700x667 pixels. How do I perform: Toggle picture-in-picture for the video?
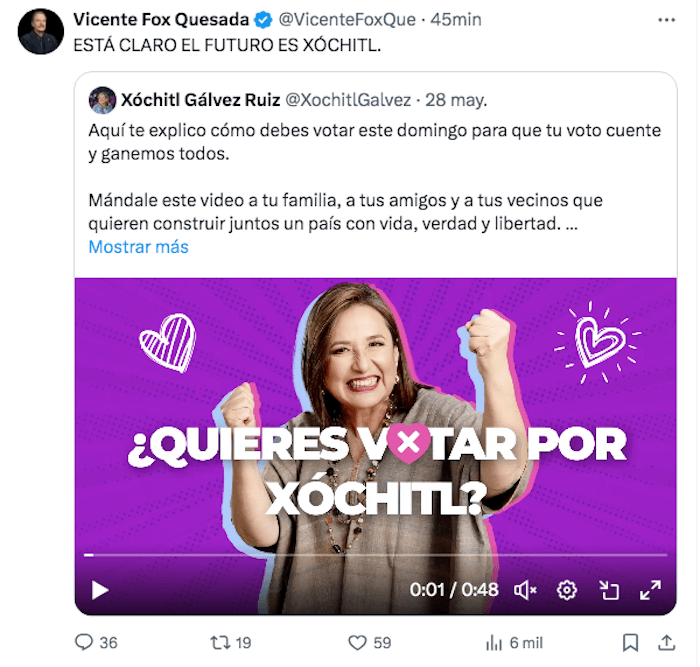(x=608, y=590)
